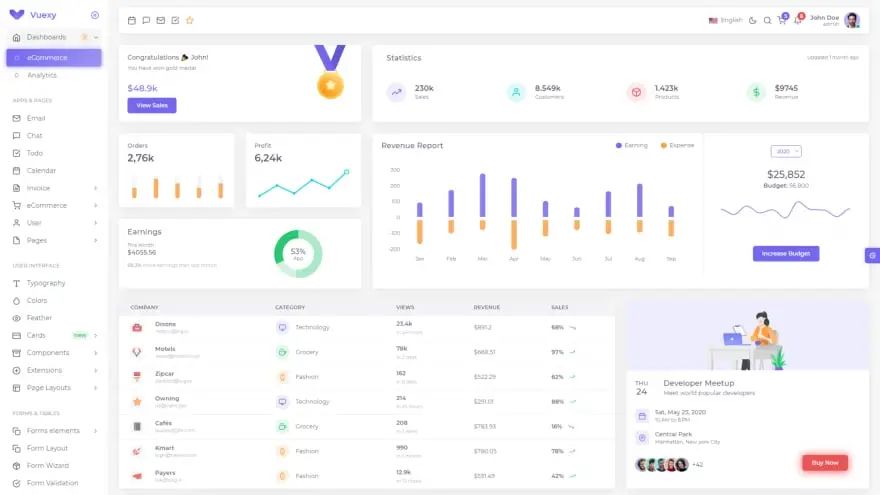
Task: Click the Buy Now button
Action: tap(824, 462)
